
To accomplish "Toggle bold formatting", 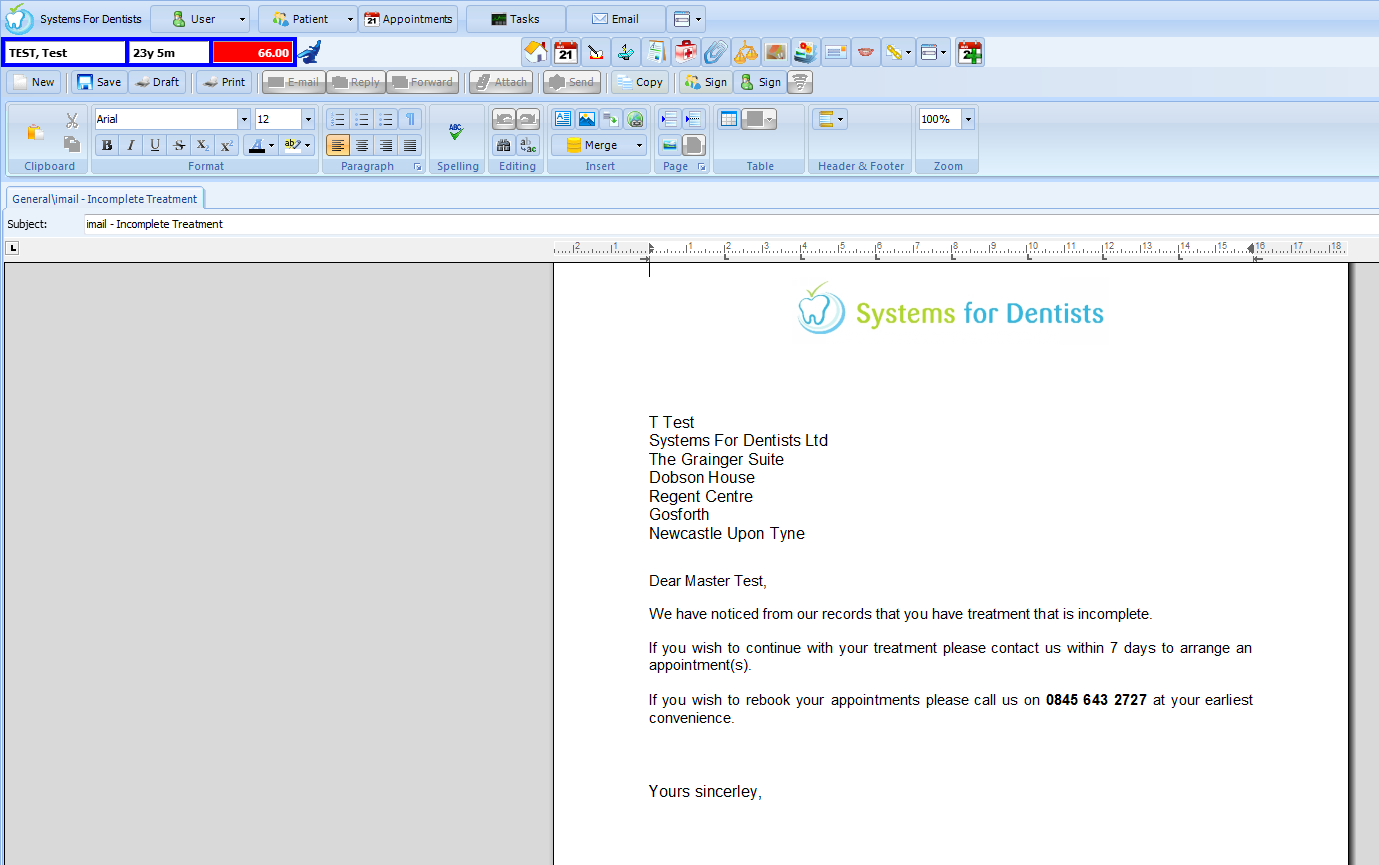I will point(107,145).
